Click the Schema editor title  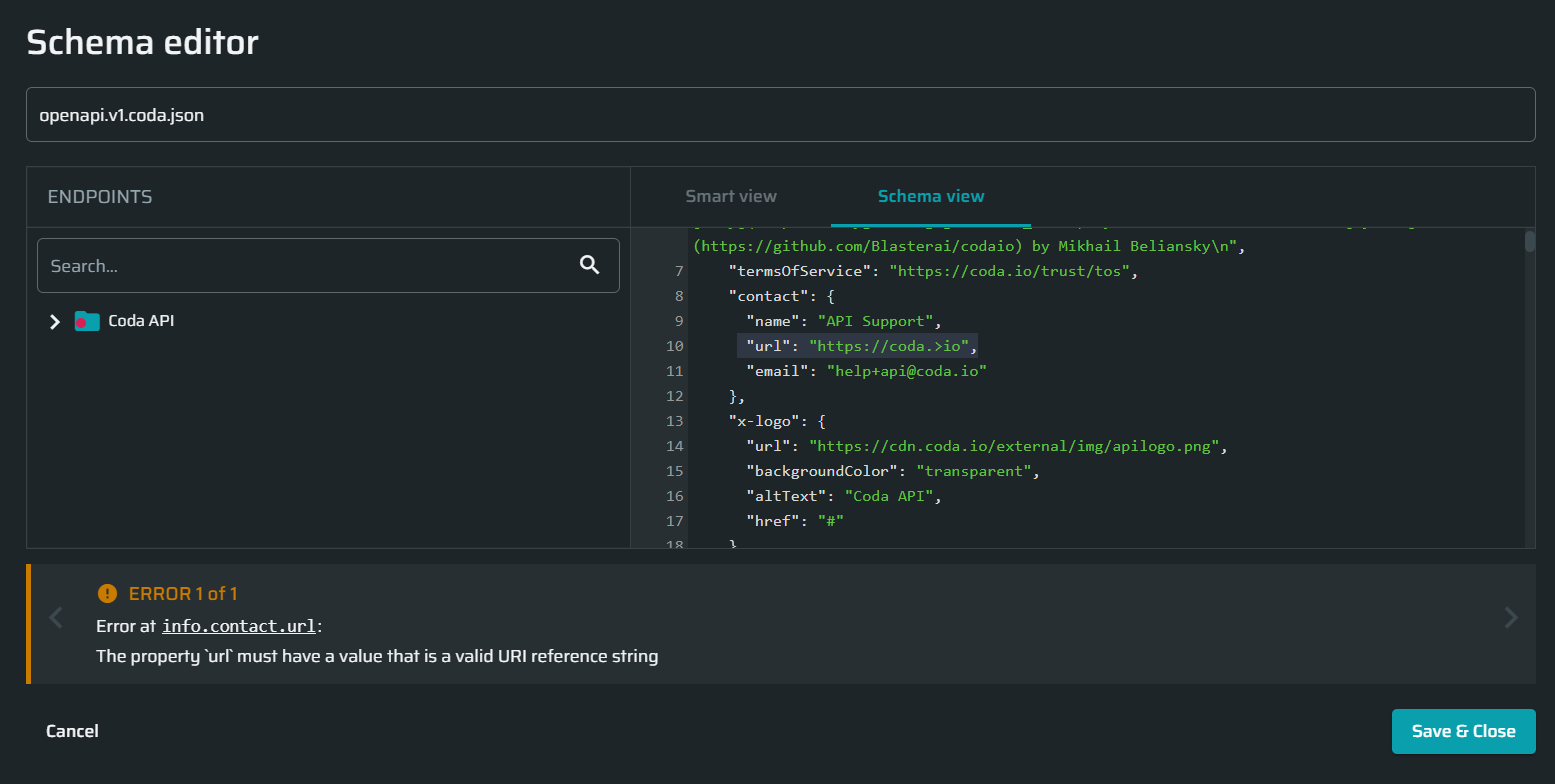click(x=142, y=41)
